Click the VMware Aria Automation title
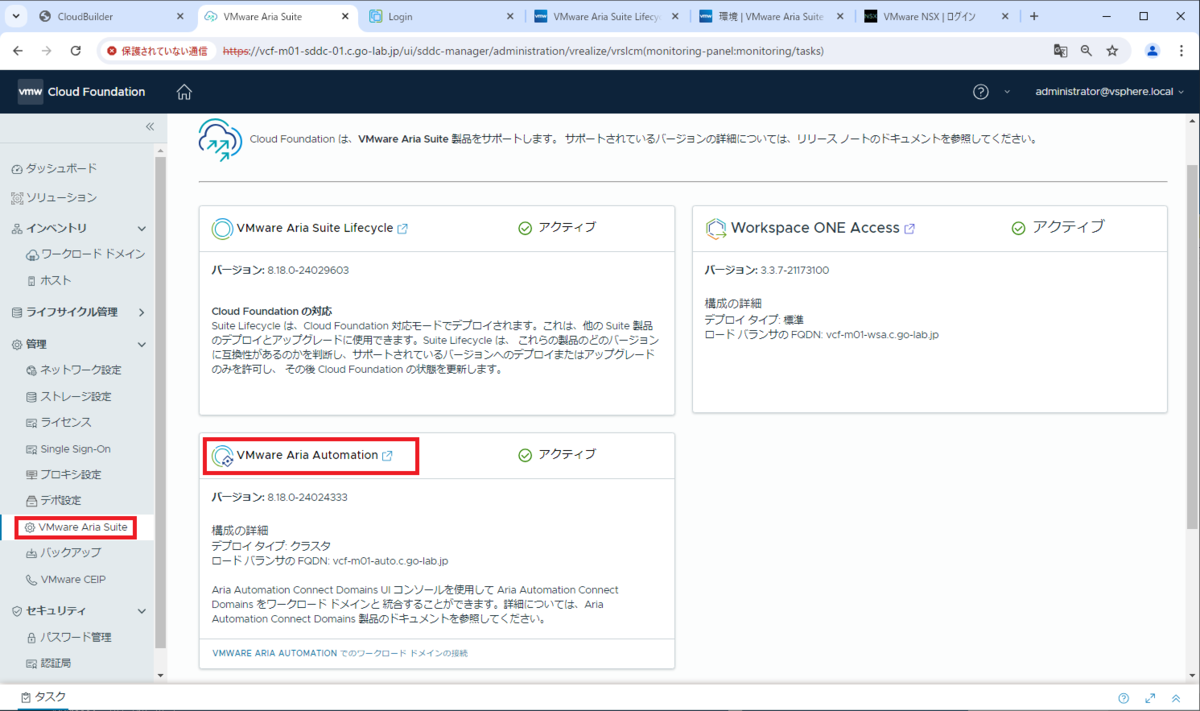This screenshot has width=1200, height=711. point(307,455)
